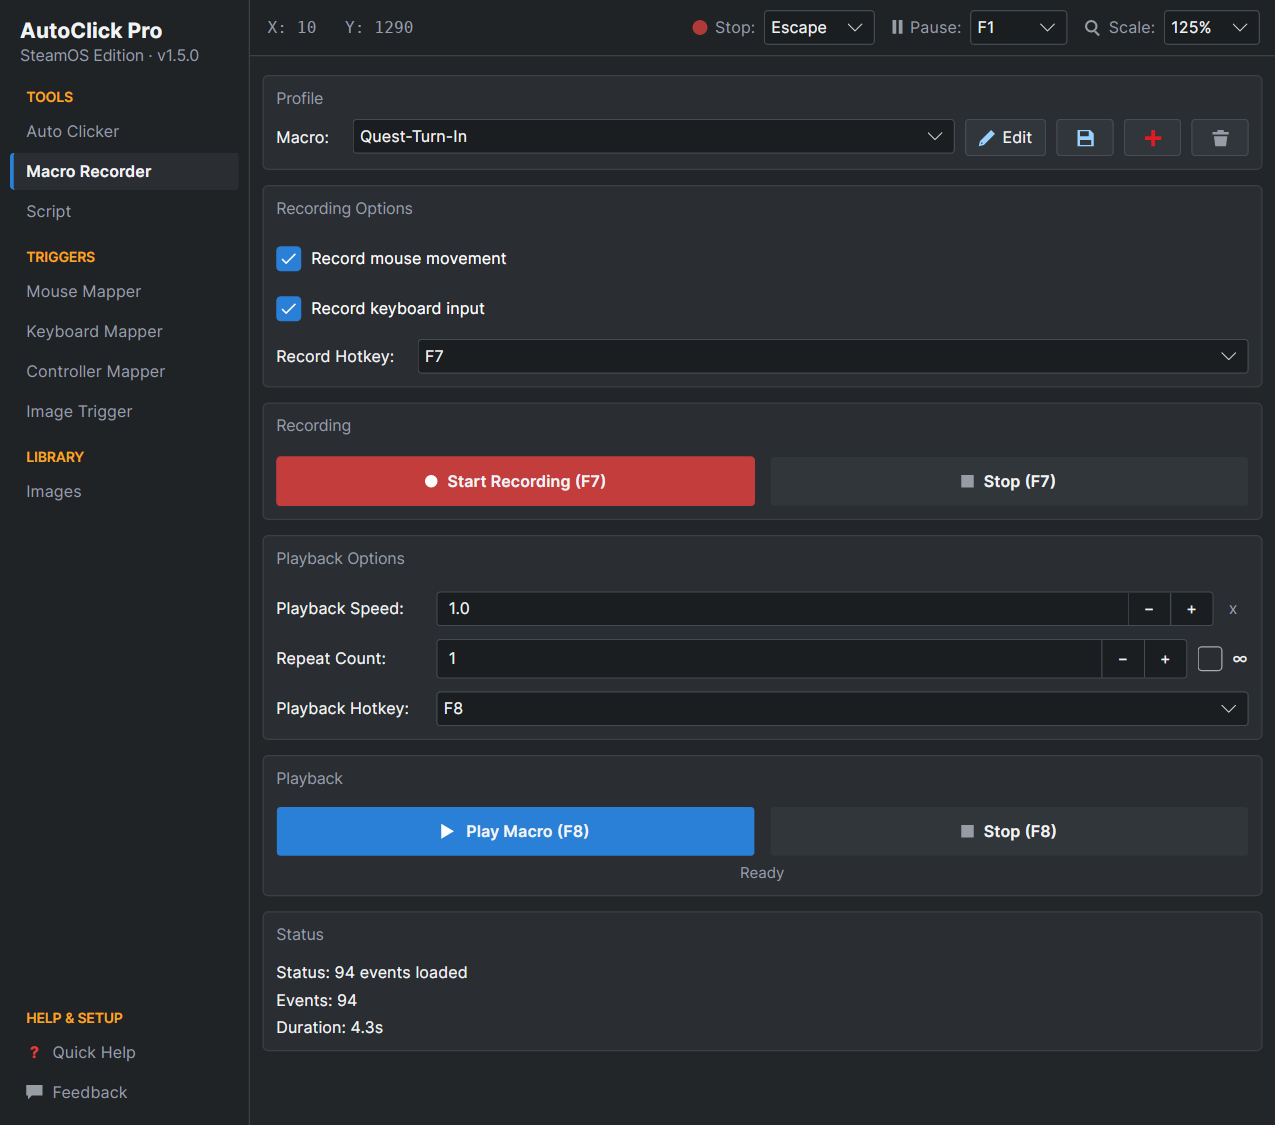Click the Scale magnifier icon
The height and width of the screenshot is (1125, 1275).
coord(1092,28)
